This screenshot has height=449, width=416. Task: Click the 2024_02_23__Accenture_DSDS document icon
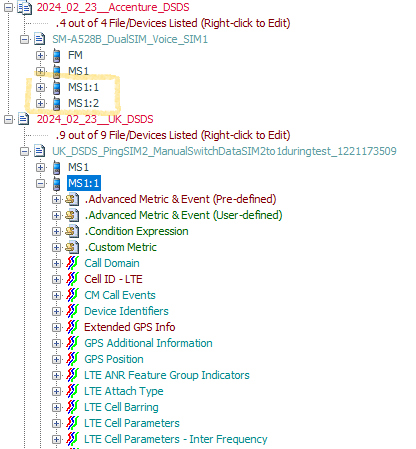[24, 7]
